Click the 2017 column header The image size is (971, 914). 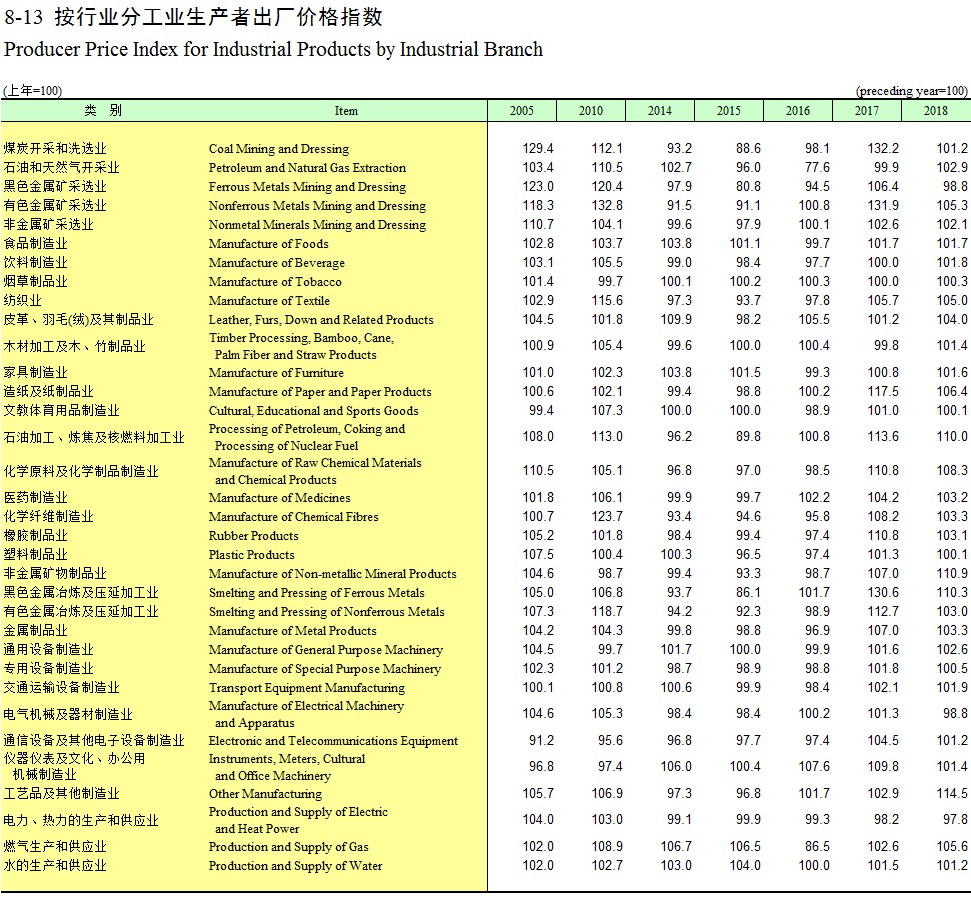point(867,111)
